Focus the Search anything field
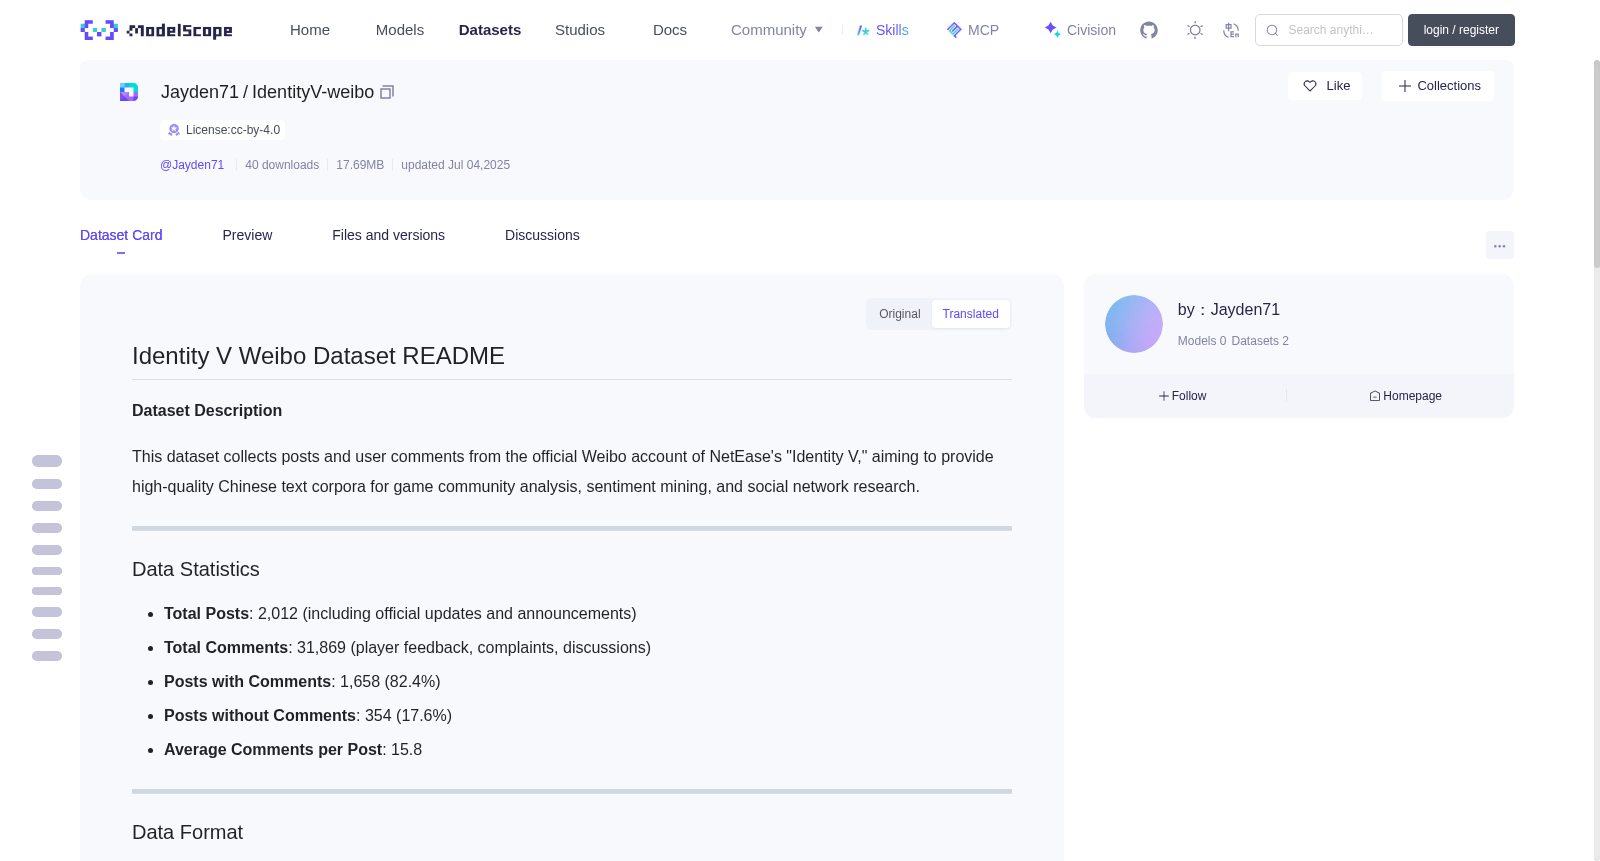This screenshot has height=861, width=1600. [1329, 30]
